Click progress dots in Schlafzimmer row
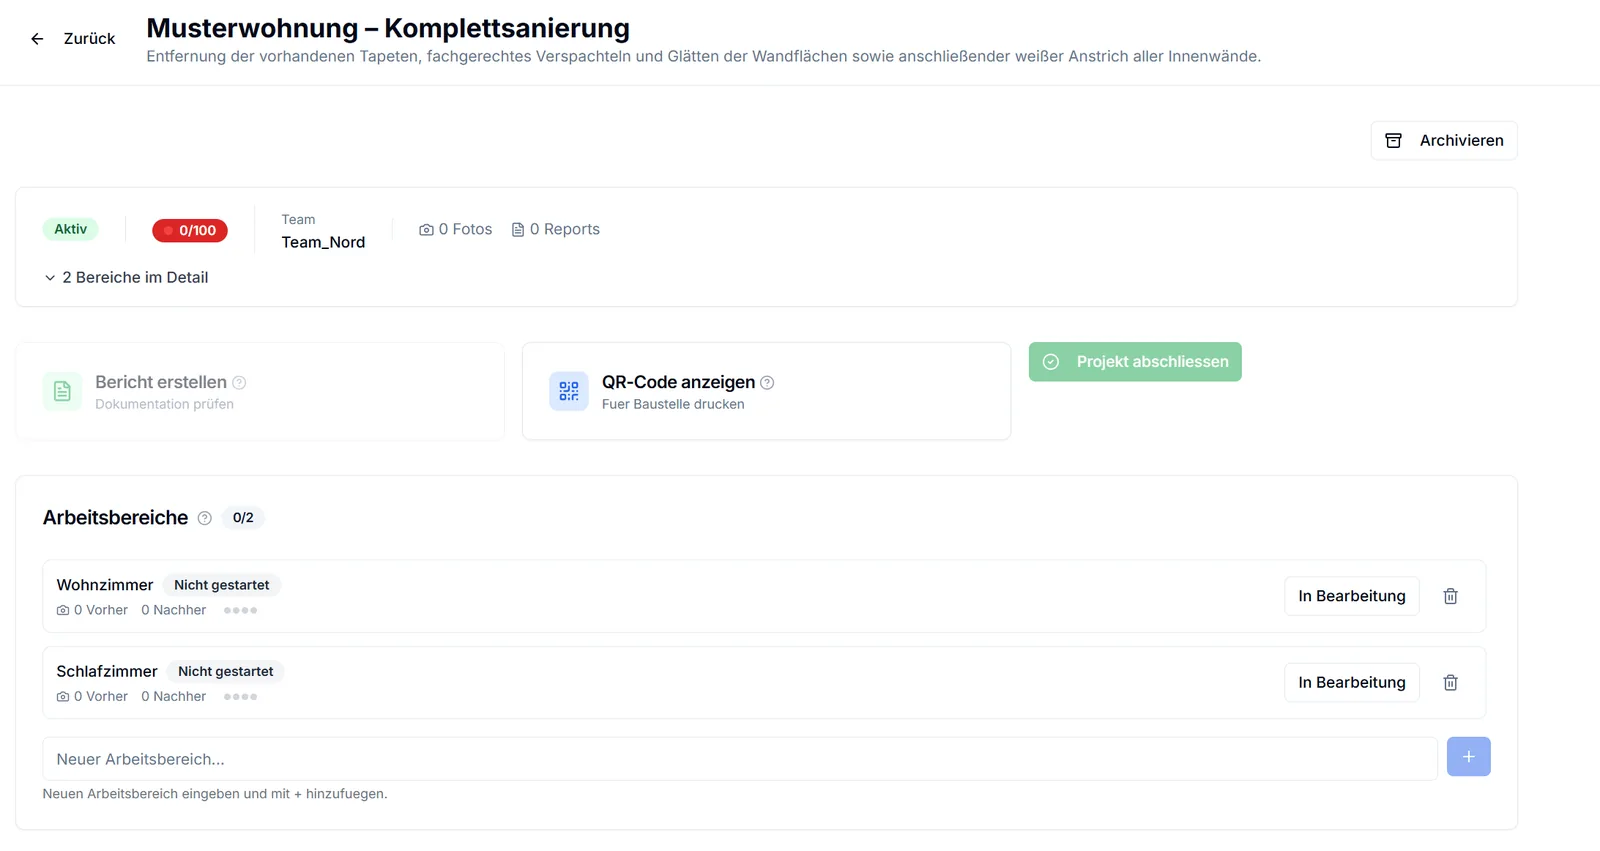 pos(241,696)
